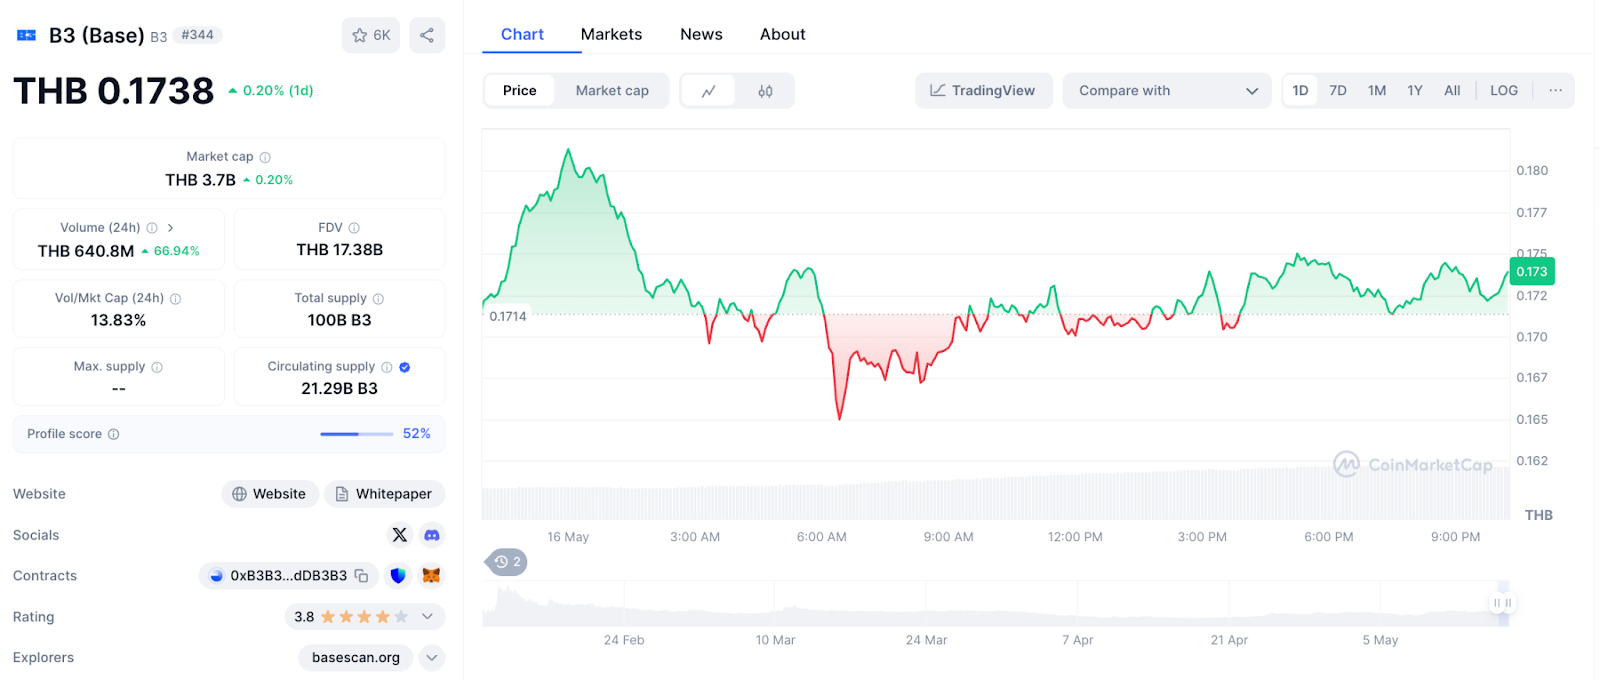This screenshot has height=680, width=1600.
Task: Open the Vol/Mkt Cap info icon
Action: click(x=176, y=299)
